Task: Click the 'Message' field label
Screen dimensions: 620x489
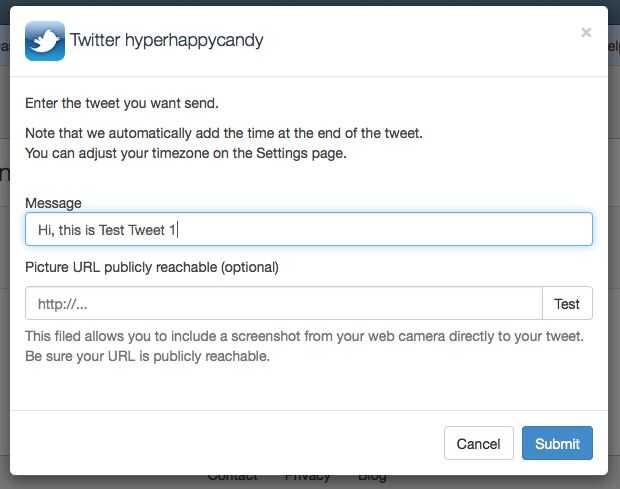Action: coord(53,203)
